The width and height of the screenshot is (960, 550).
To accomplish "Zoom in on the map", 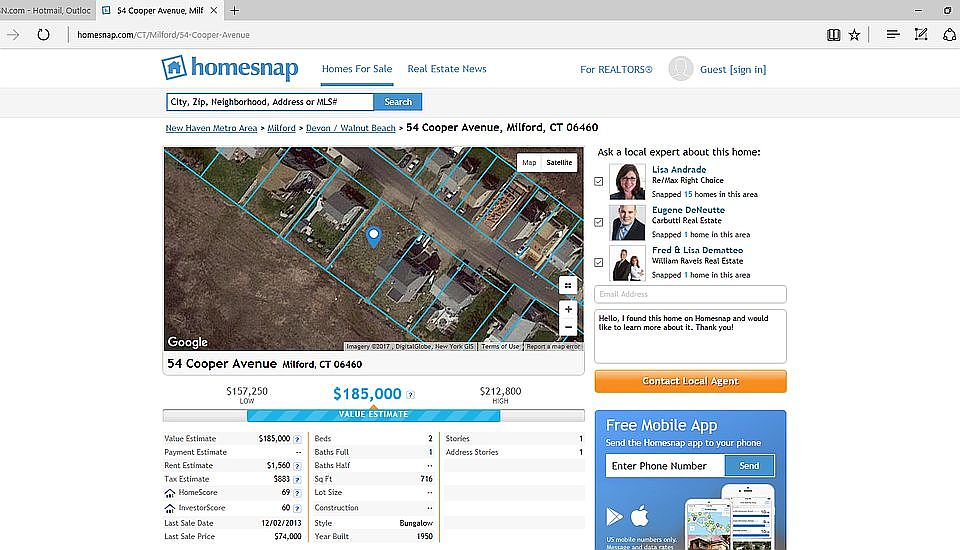I will click(568, 310).
